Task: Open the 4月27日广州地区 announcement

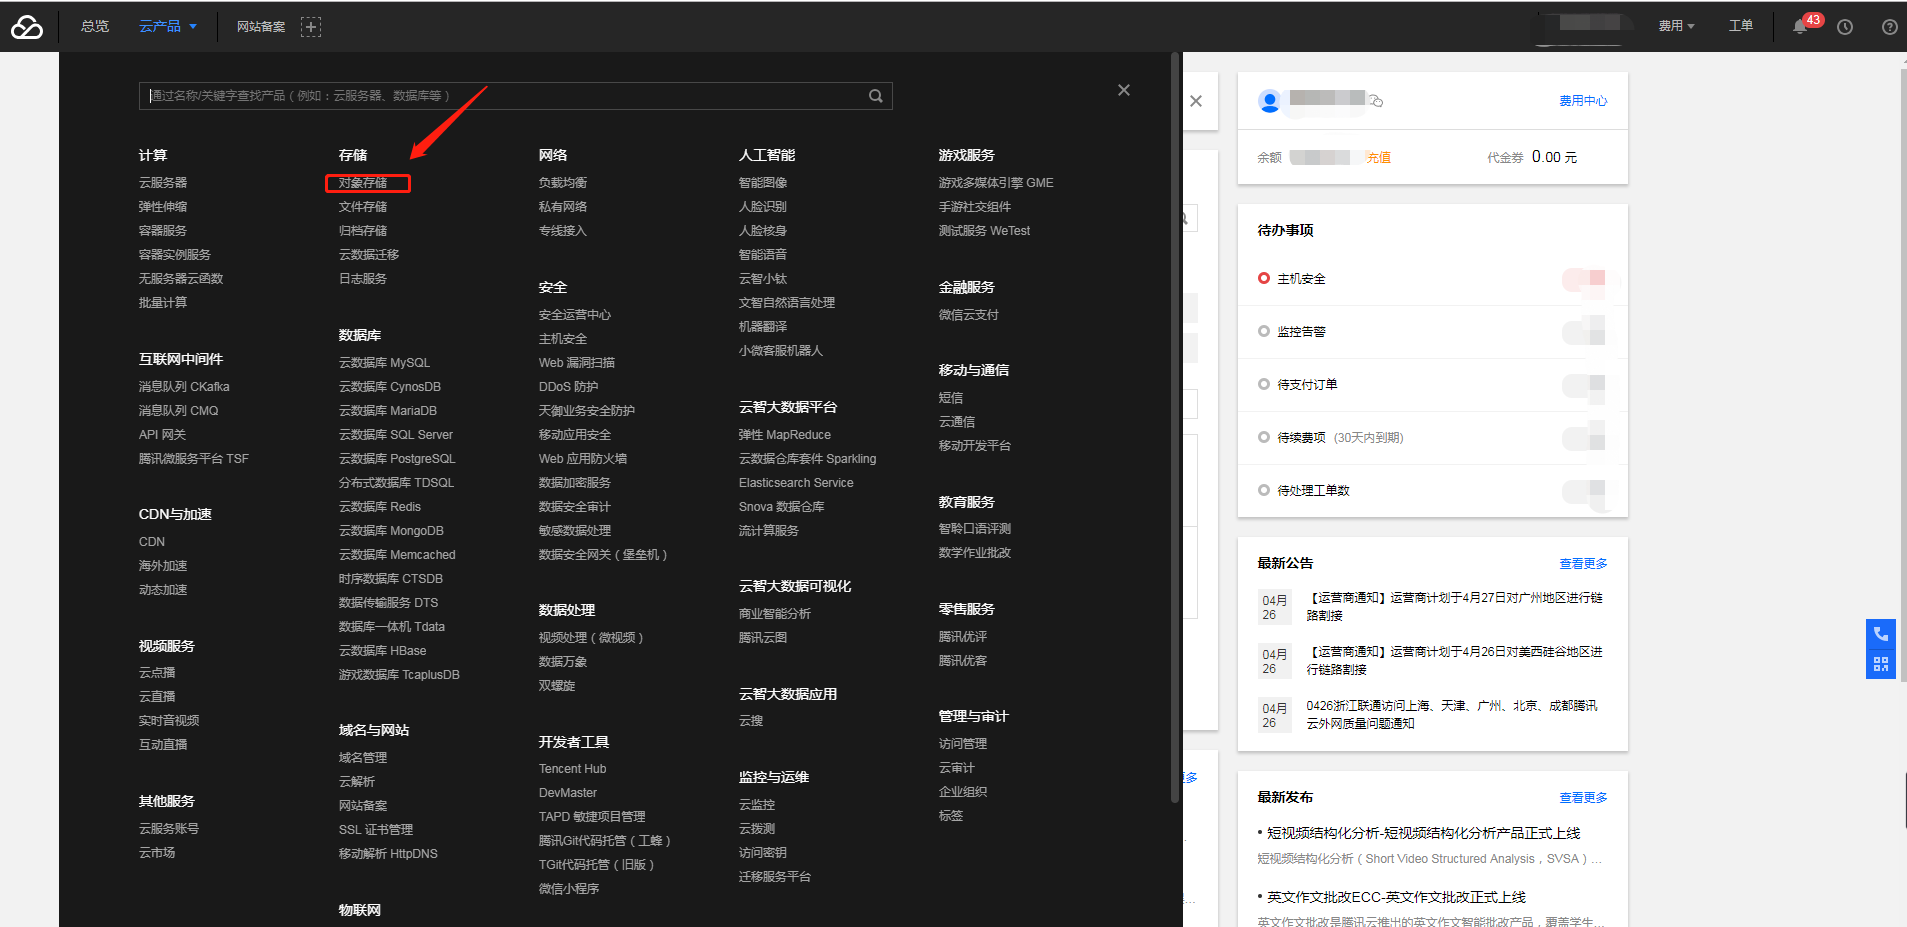Action: (1455, 607)
